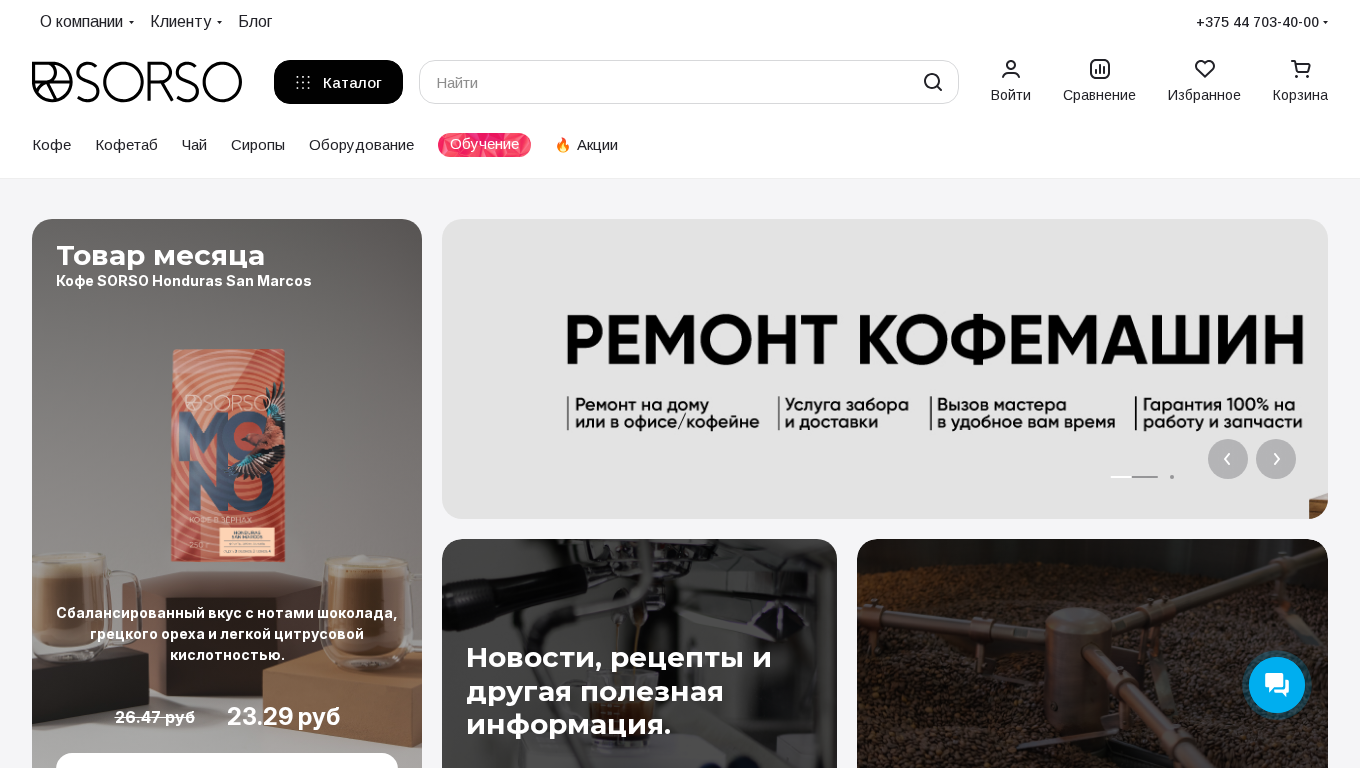The height and width of the screenshot is (768, 1366).
Task: Click the SORSO logo
Action: coord(137,82)
